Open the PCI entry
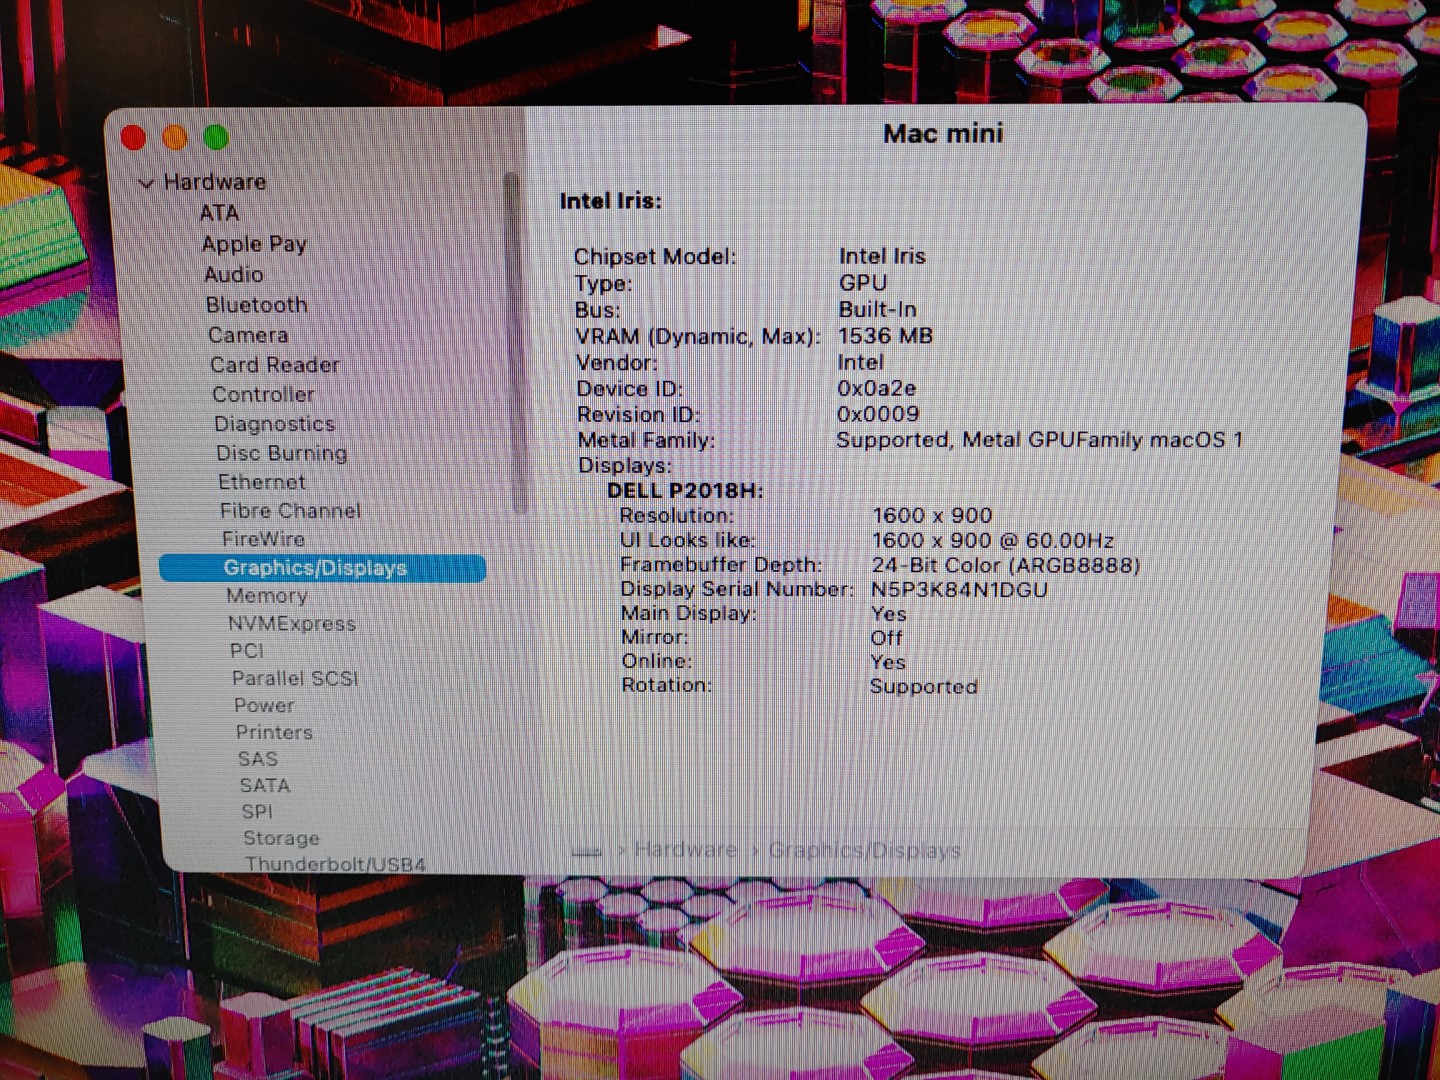Viewport: 1440px width, 1080px height. [x=247, y=651]
